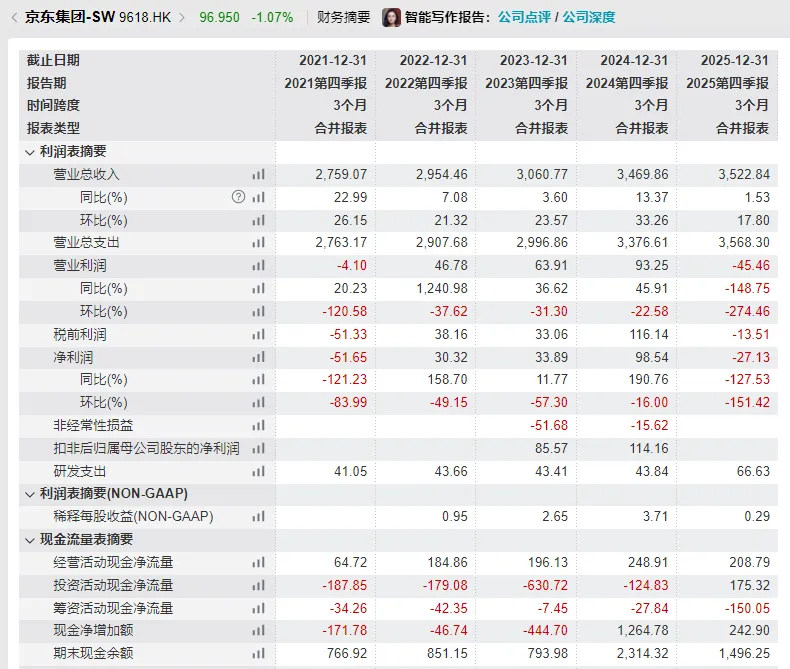Select ending cash balance 2,314.32
The height and width of the screenshot is (669, 790).
642,653
